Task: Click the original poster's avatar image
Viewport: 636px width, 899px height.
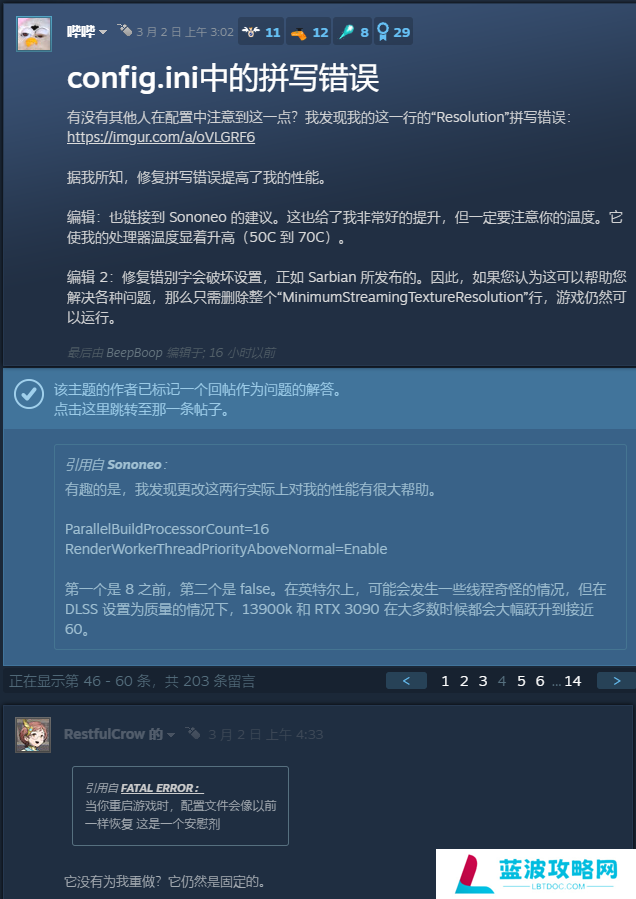Action: click(x=34, y=34)
